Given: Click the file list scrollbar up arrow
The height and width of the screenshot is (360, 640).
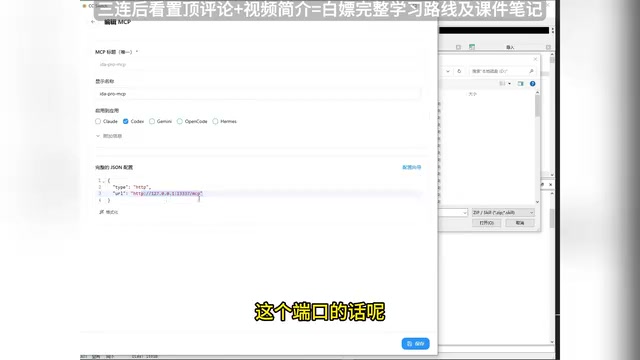Looking at the screenshot, I should coord(537,93).
